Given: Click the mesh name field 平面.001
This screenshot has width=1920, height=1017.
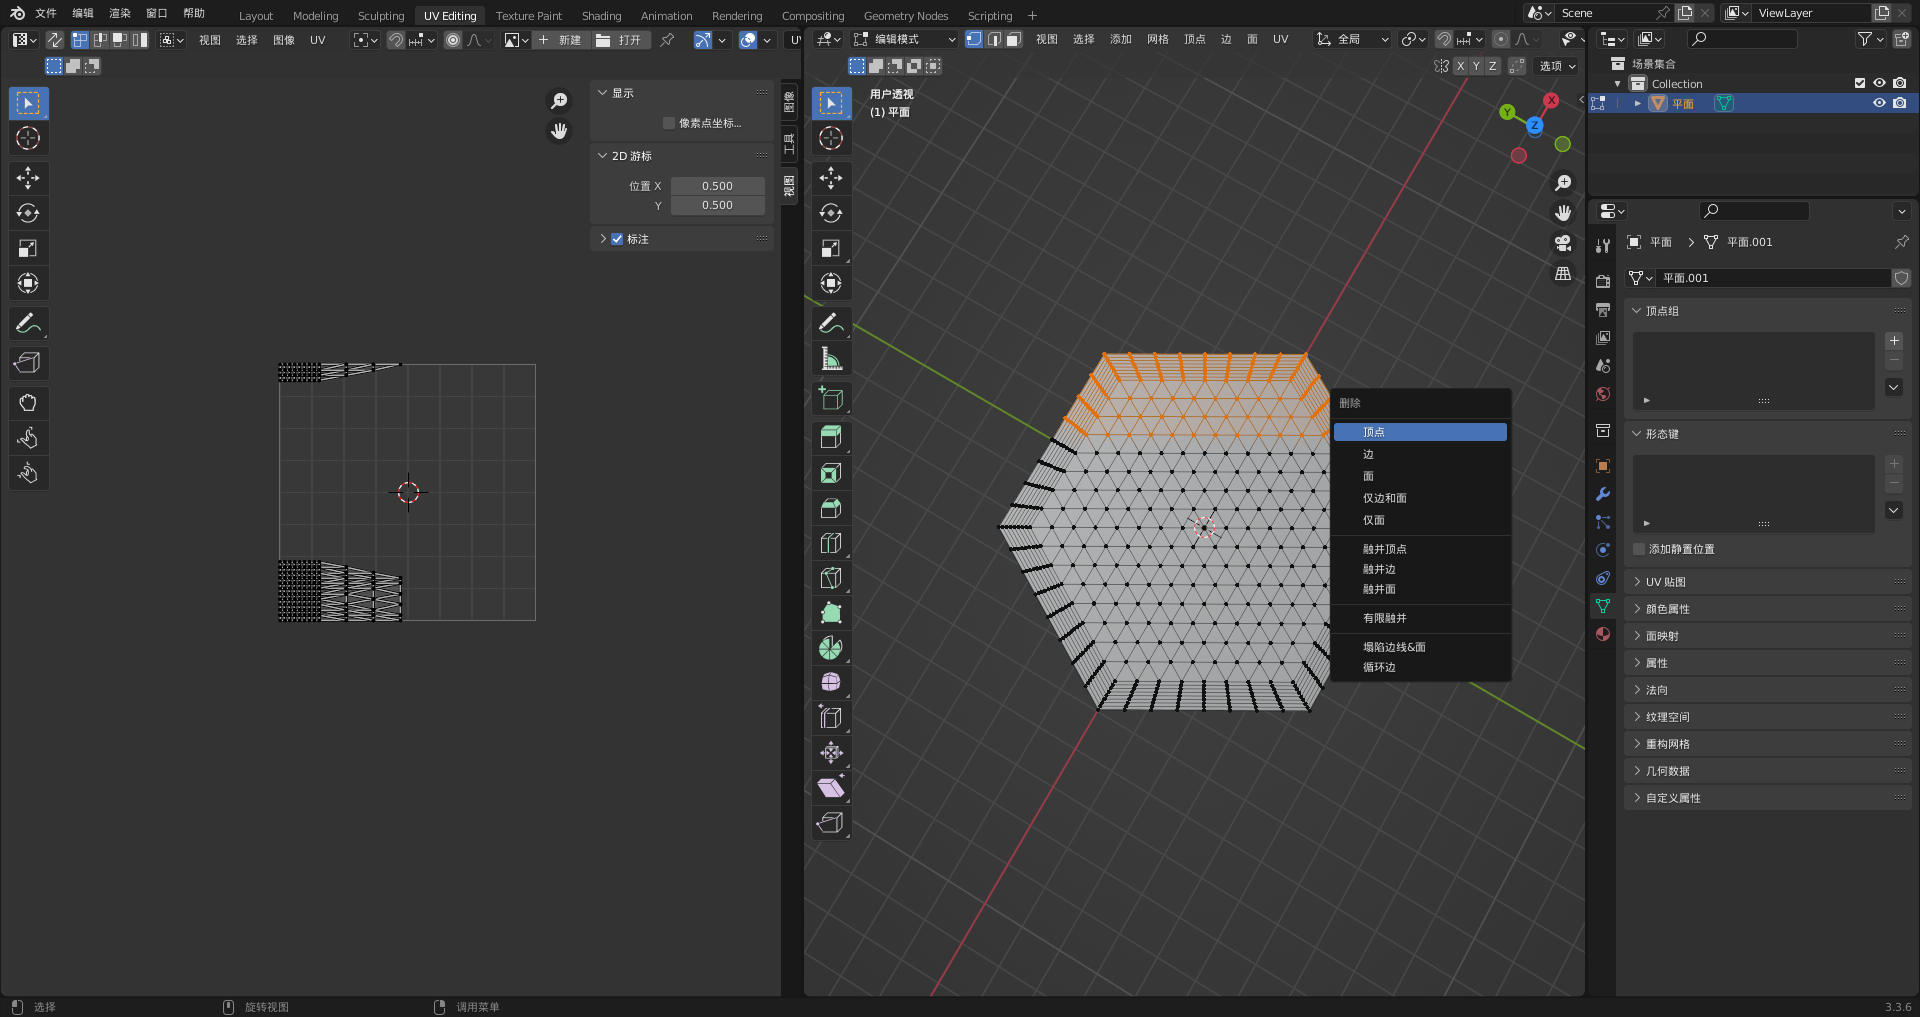Looking at the screenshot, I should 1772,278.
